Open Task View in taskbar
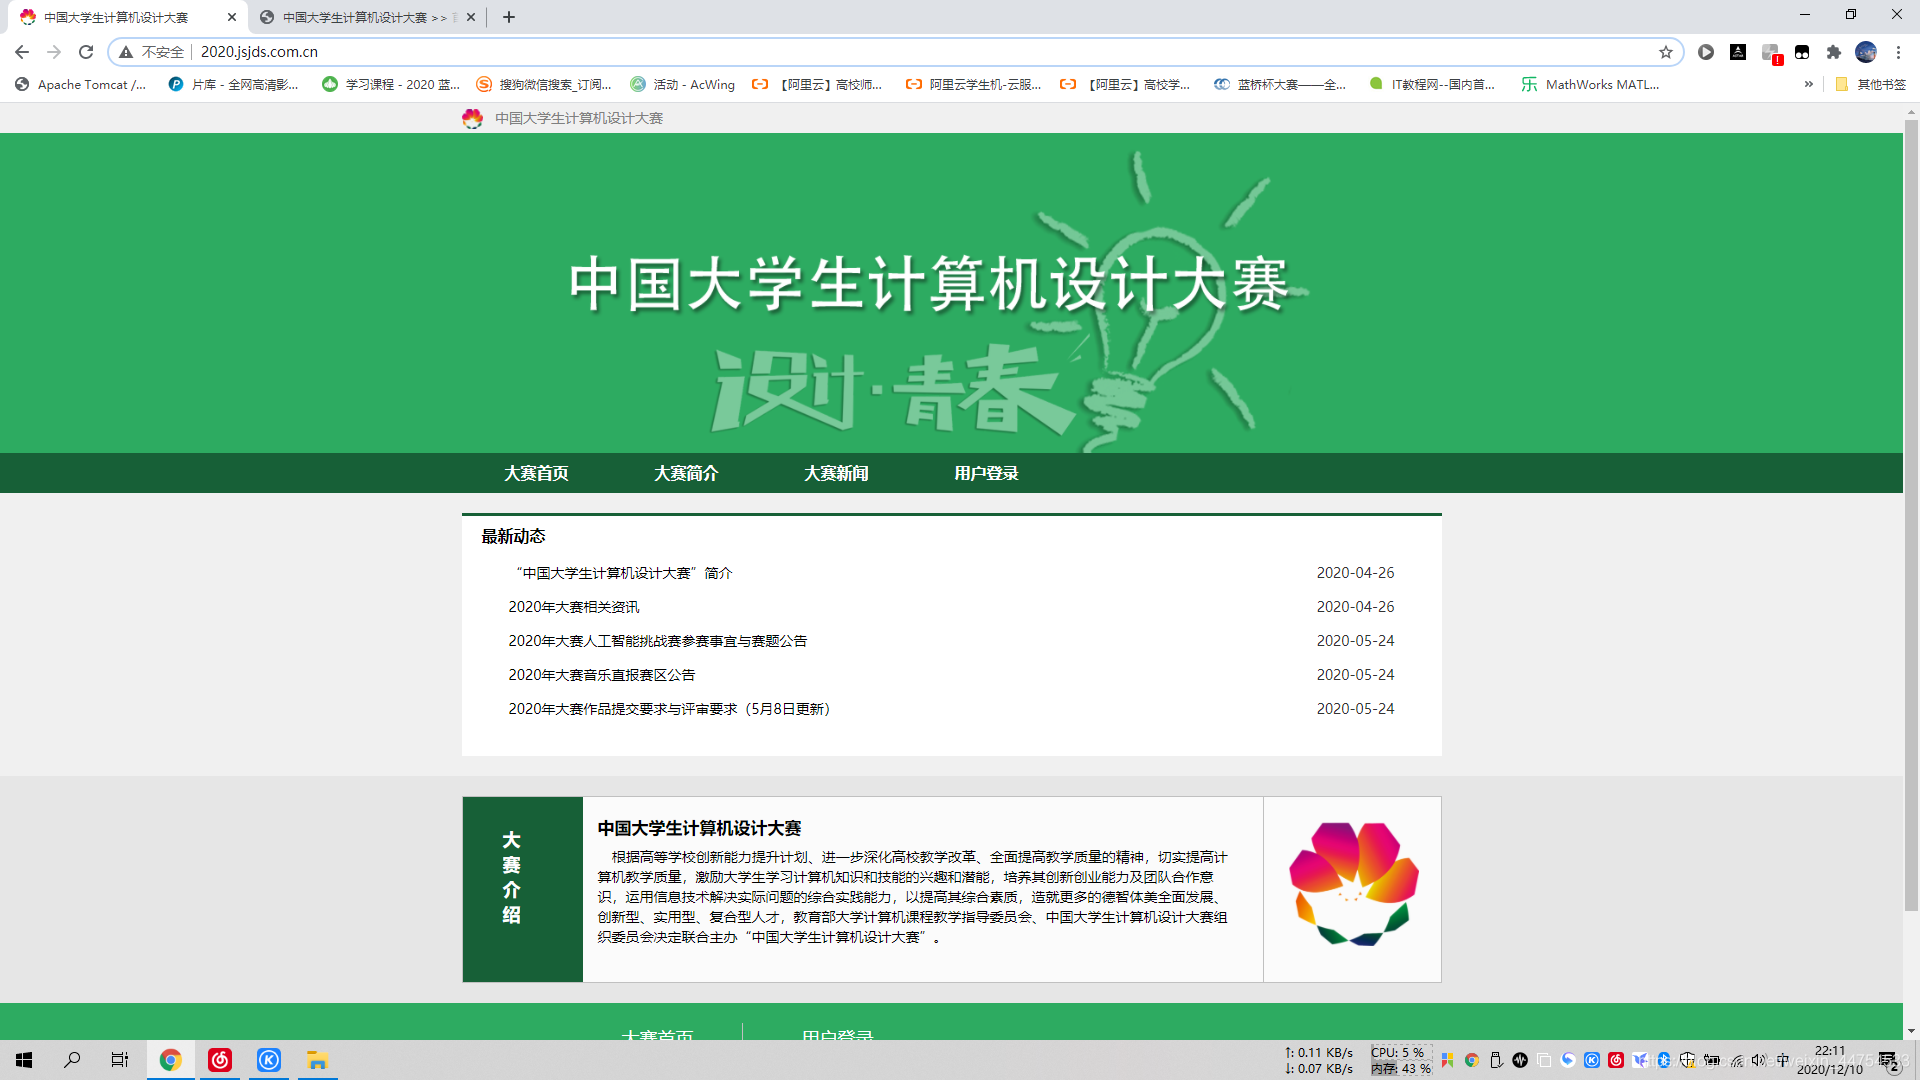 pos(120,1060)
